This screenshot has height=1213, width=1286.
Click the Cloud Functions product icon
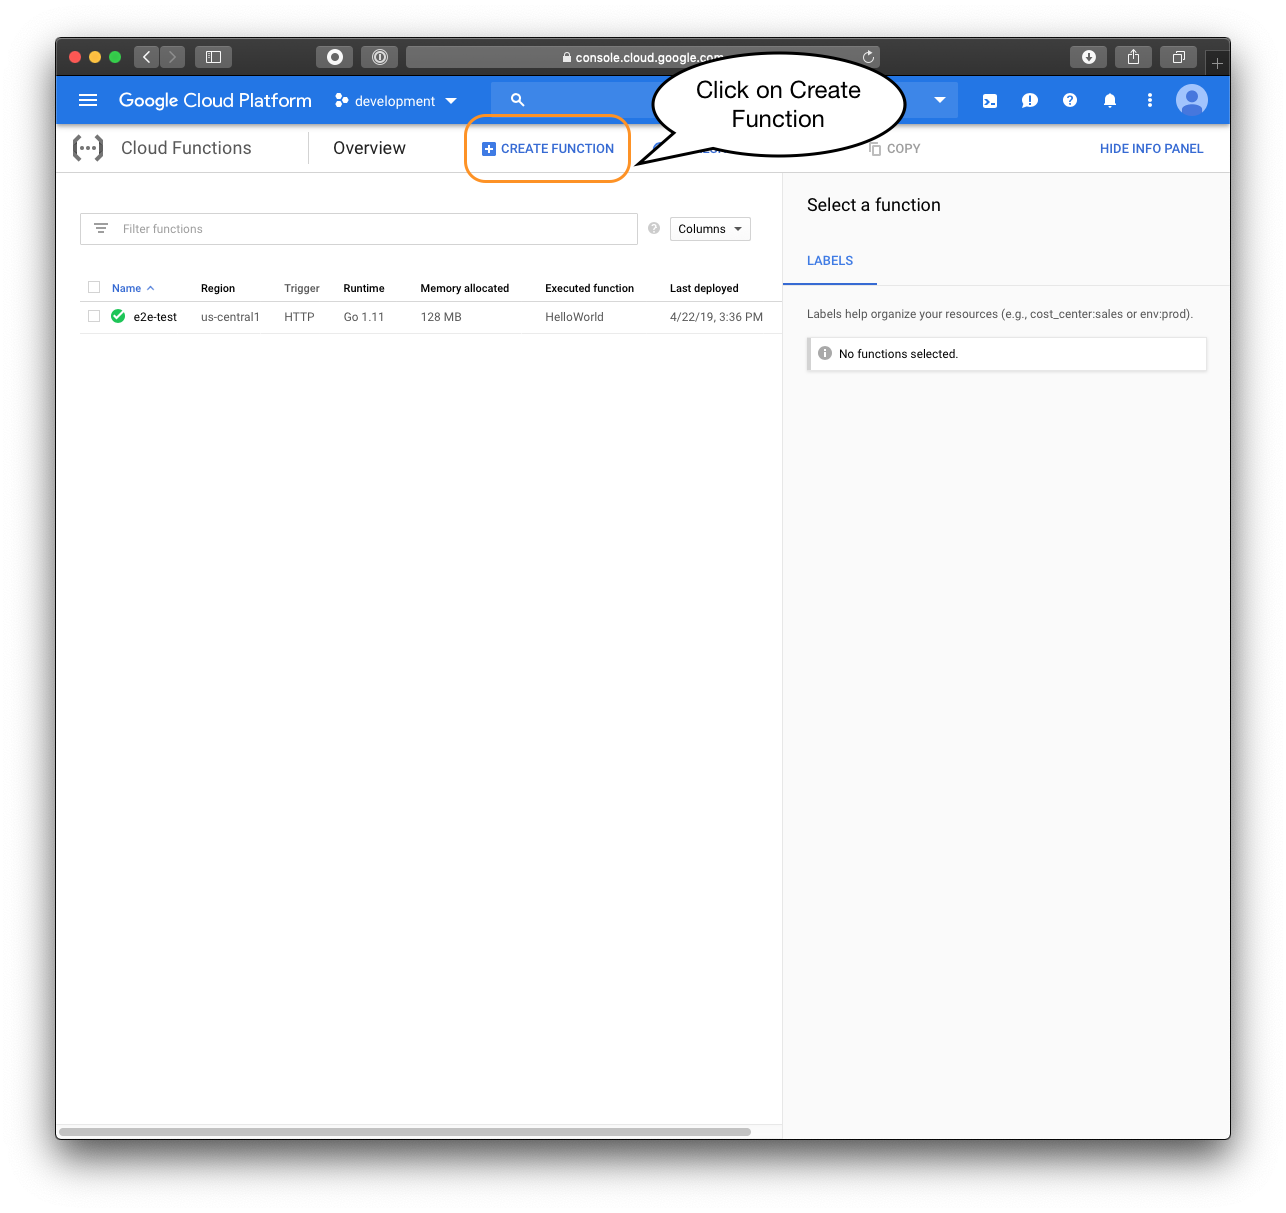(x=88, y=148)
